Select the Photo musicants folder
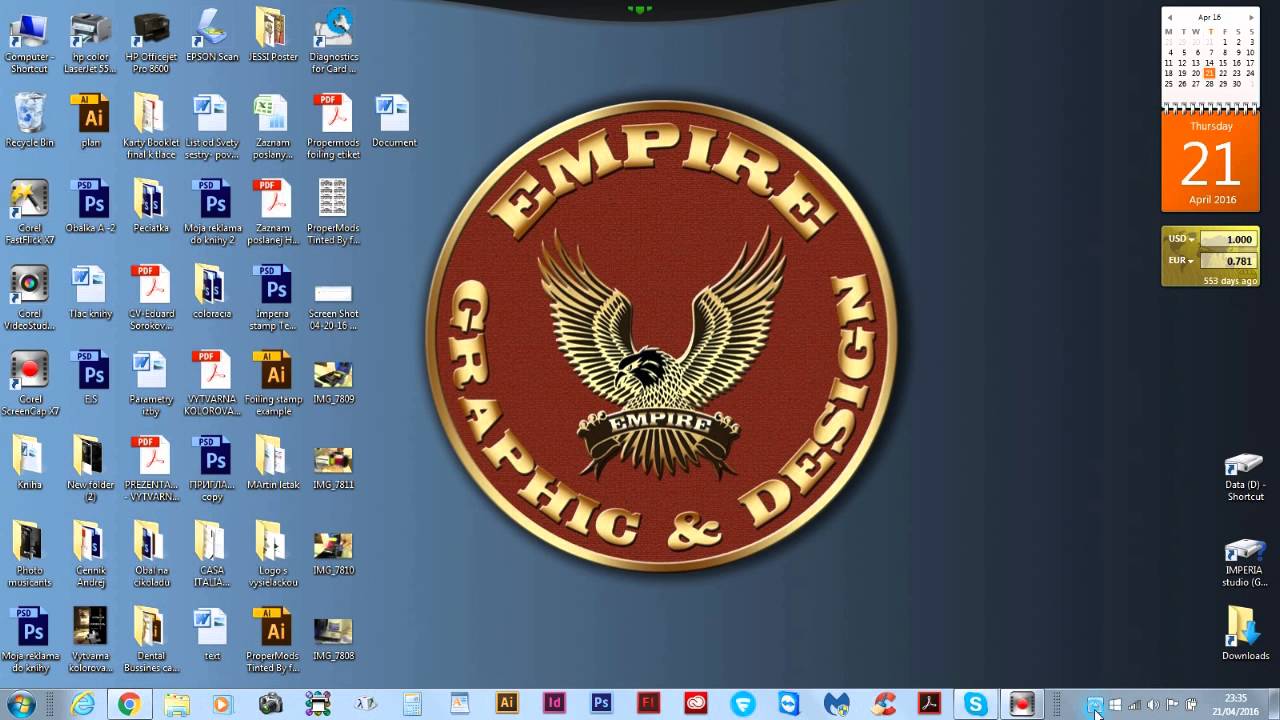Image resolution: width=1280 pixels, height=720 pixels. pos(29,554)
